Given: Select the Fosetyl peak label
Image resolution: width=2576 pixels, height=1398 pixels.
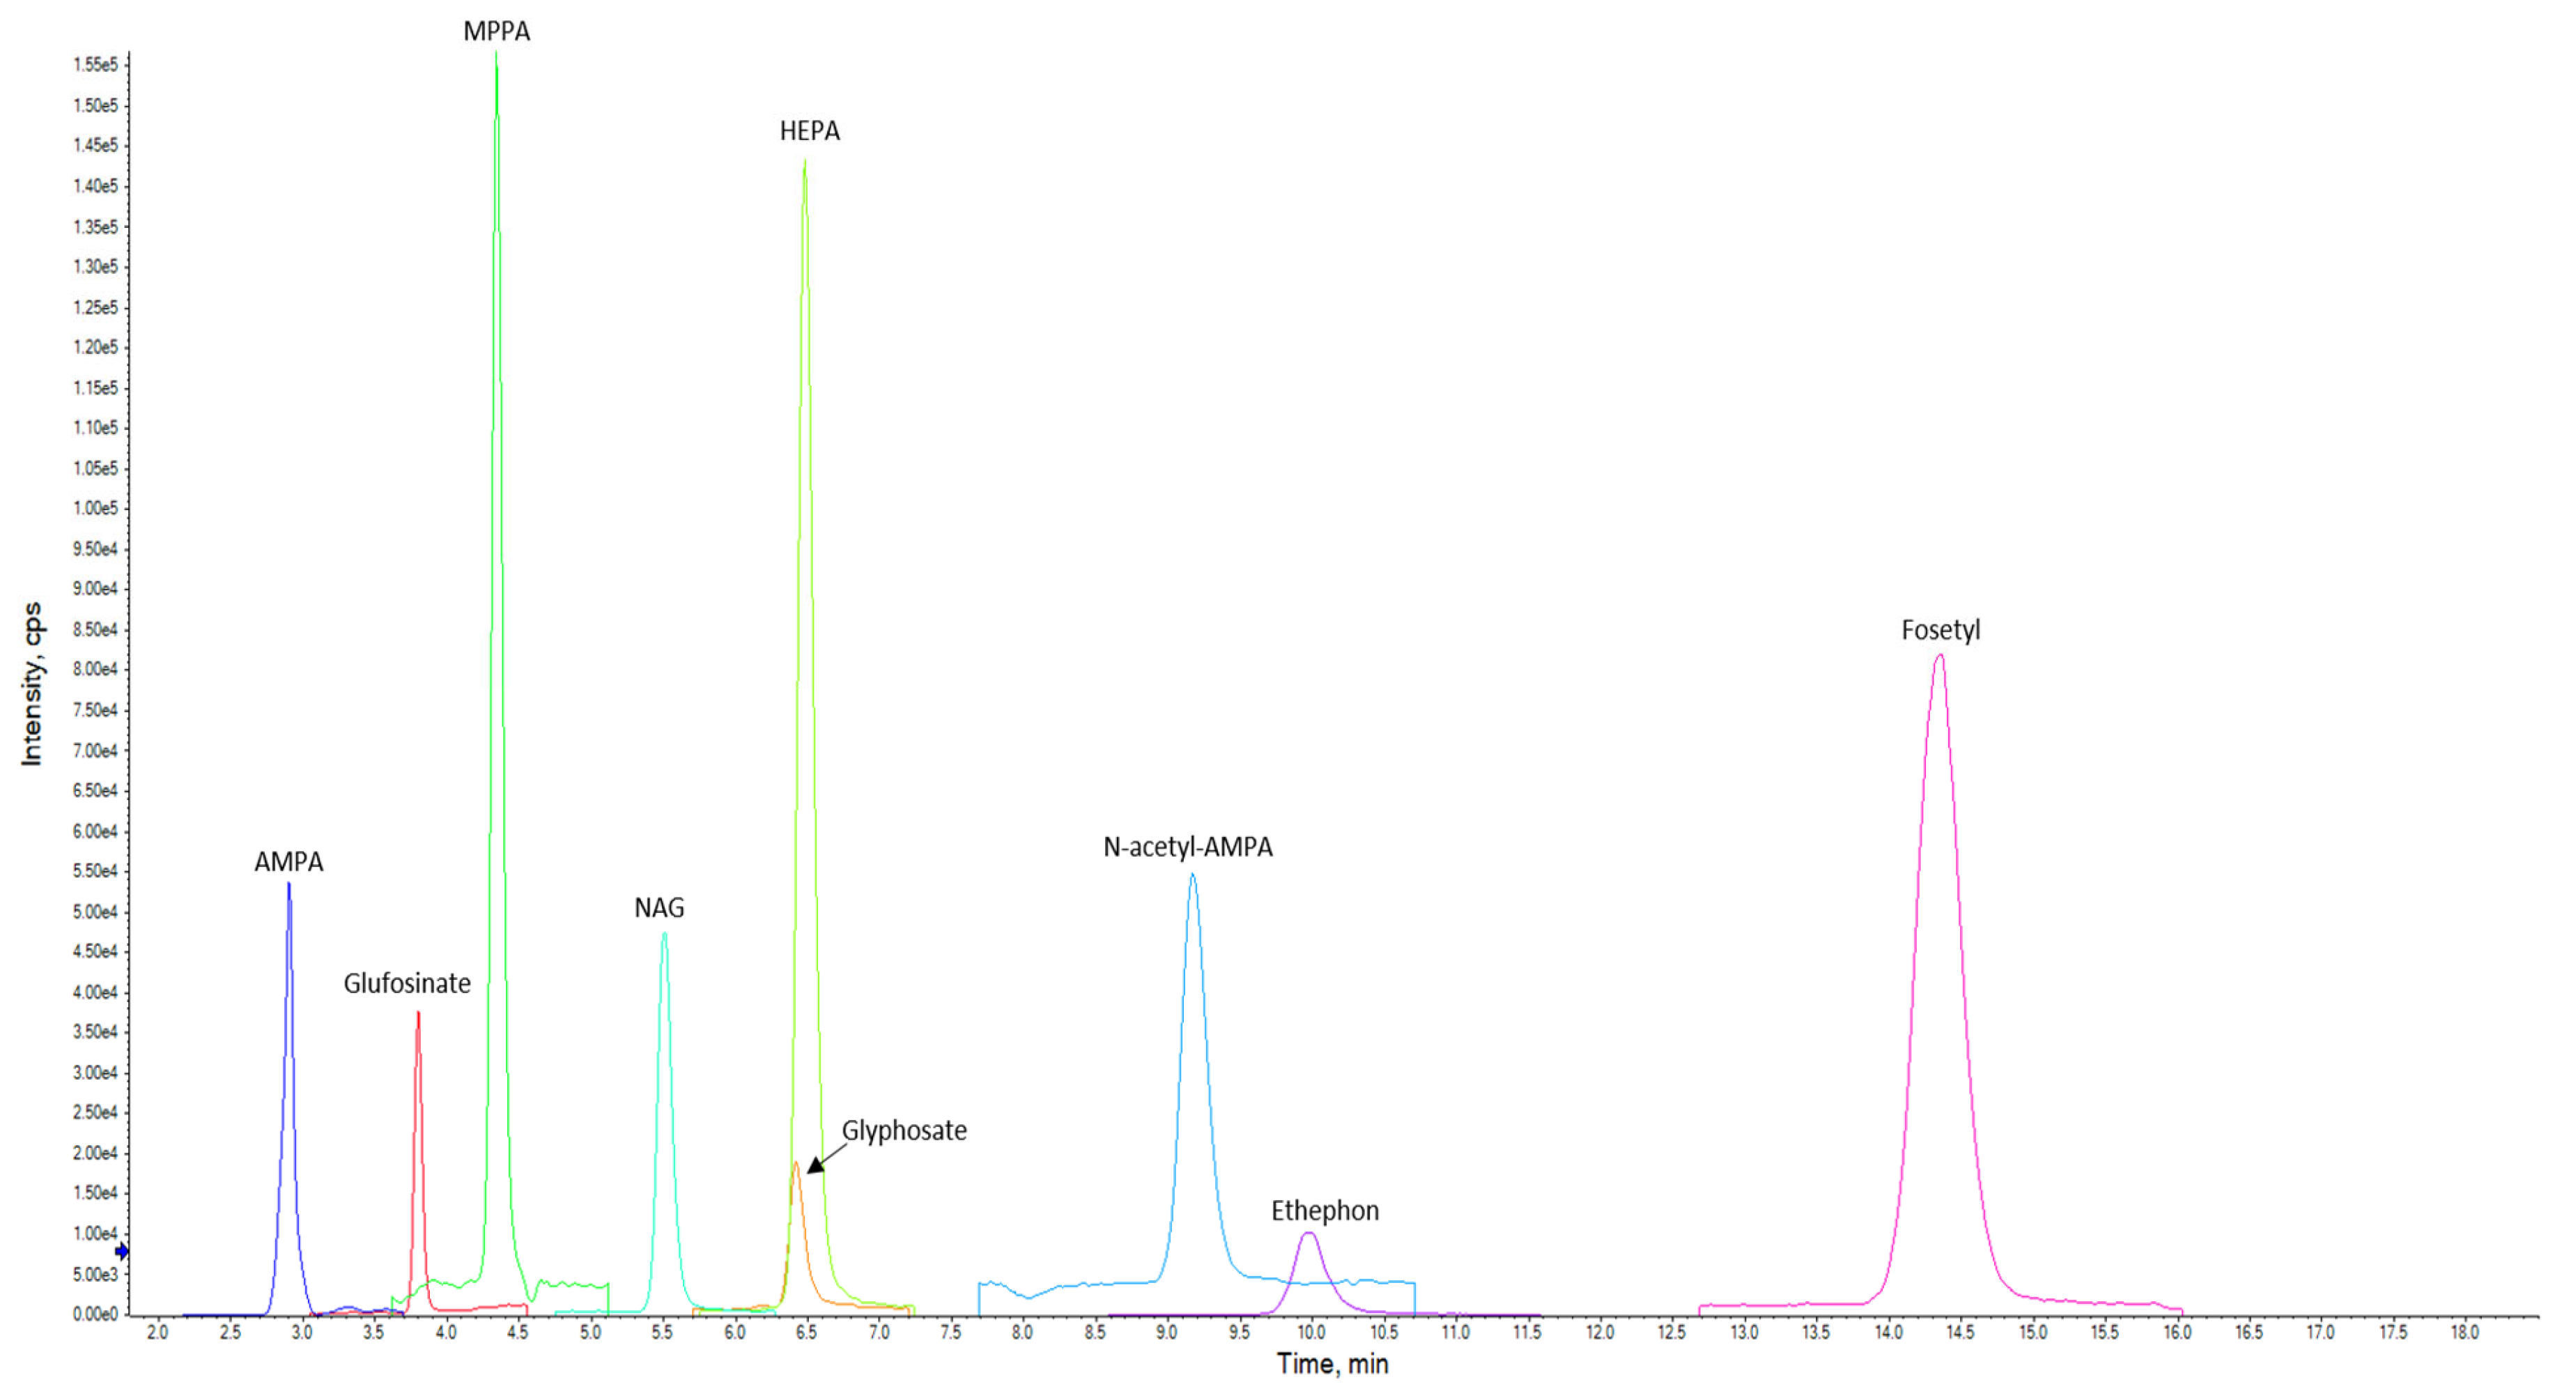Looking at the screenshot, I should click(1940, 631).
